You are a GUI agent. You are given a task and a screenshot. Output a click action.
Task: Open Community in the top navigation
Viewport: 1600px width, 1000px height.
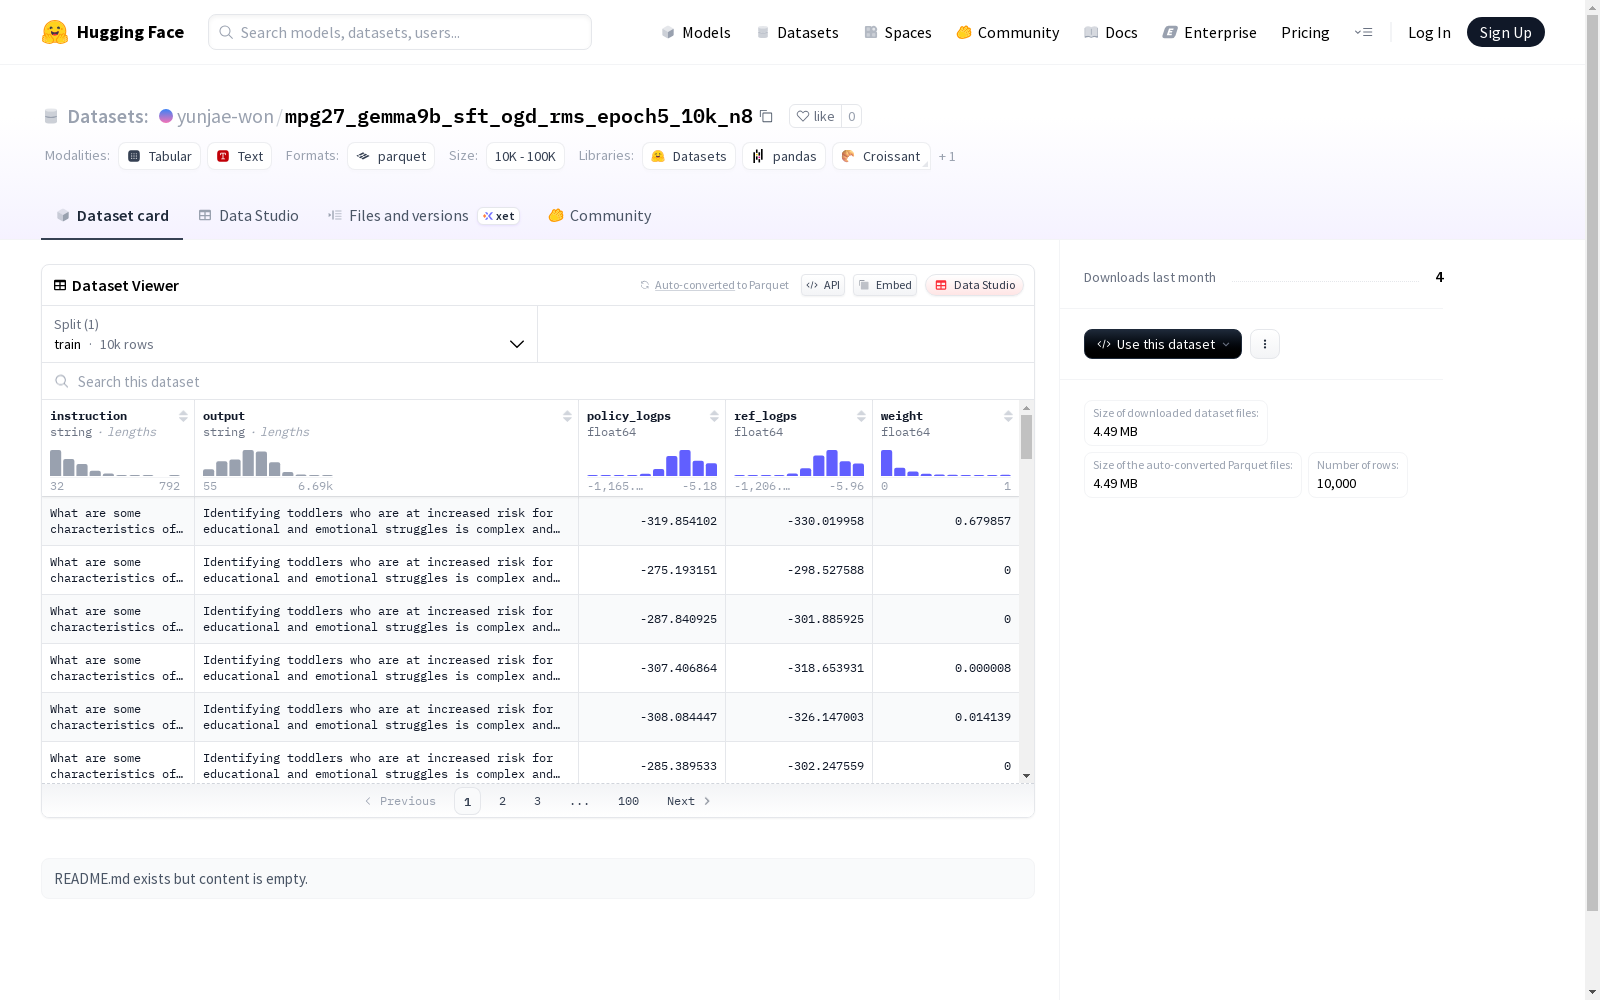click(x=1008, y=32)
